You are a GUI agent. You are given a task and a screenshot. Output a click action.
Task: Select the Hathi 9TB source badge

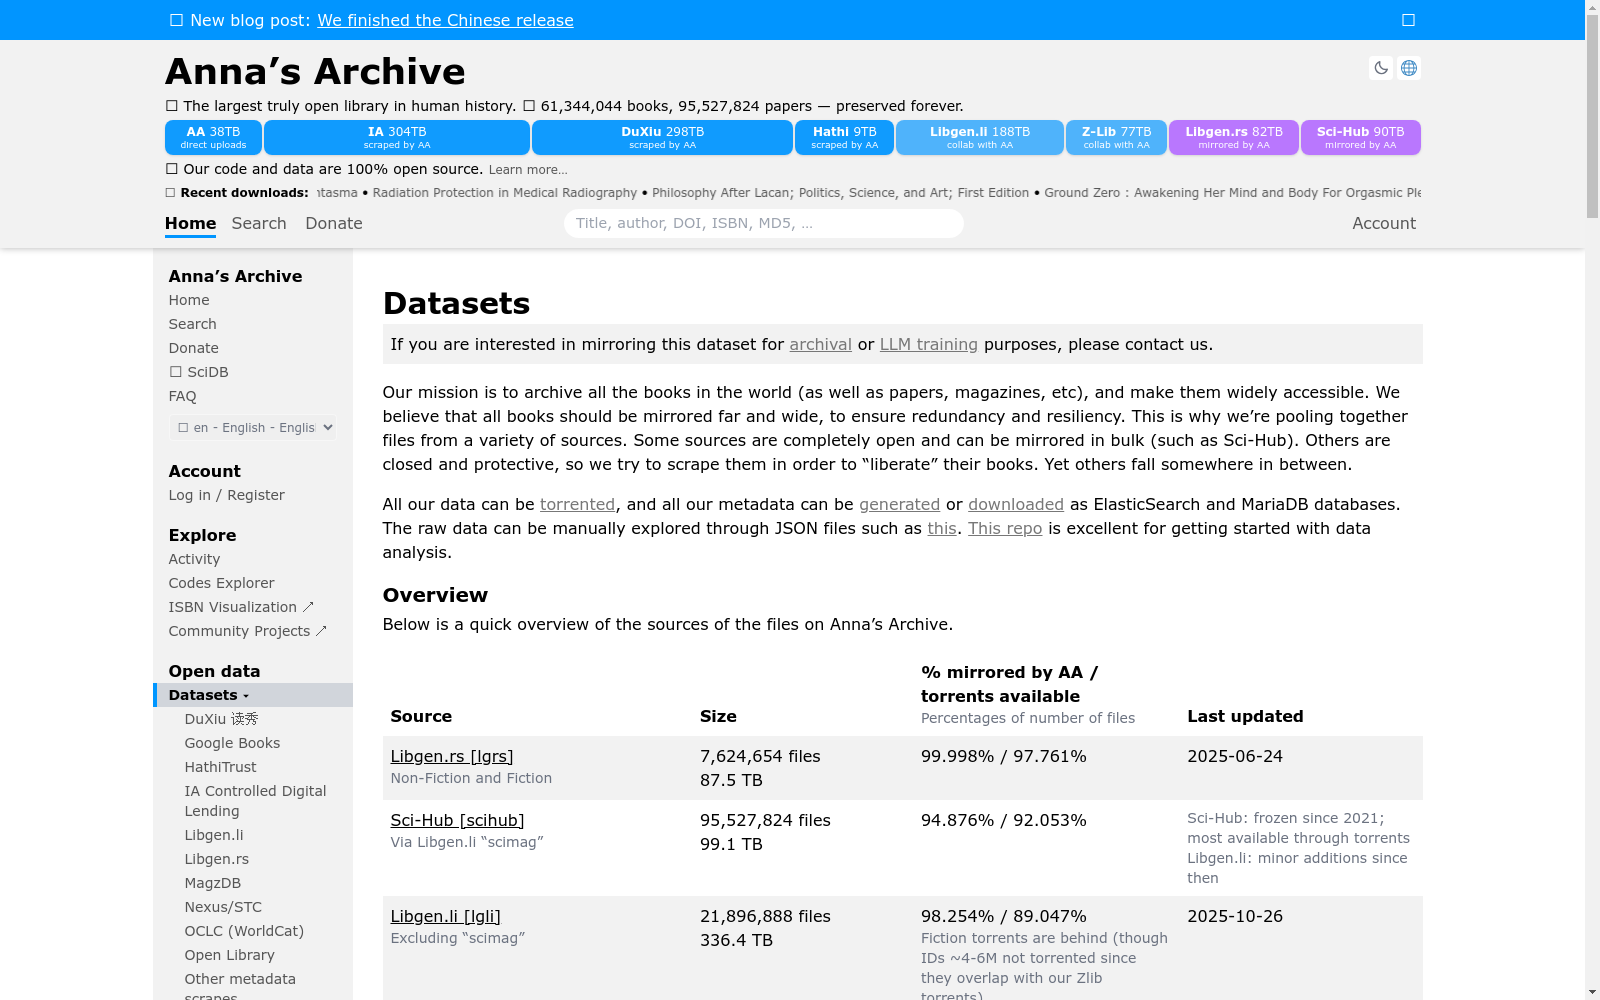pos(844,137)
